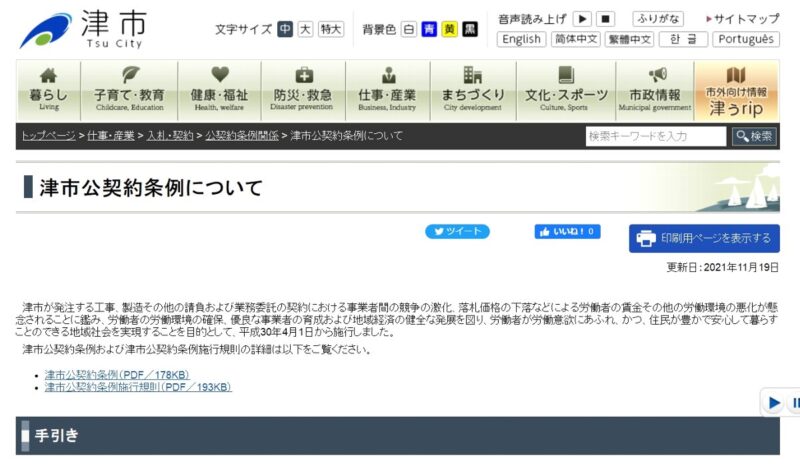Switch language to English

(x=521, y=39)
